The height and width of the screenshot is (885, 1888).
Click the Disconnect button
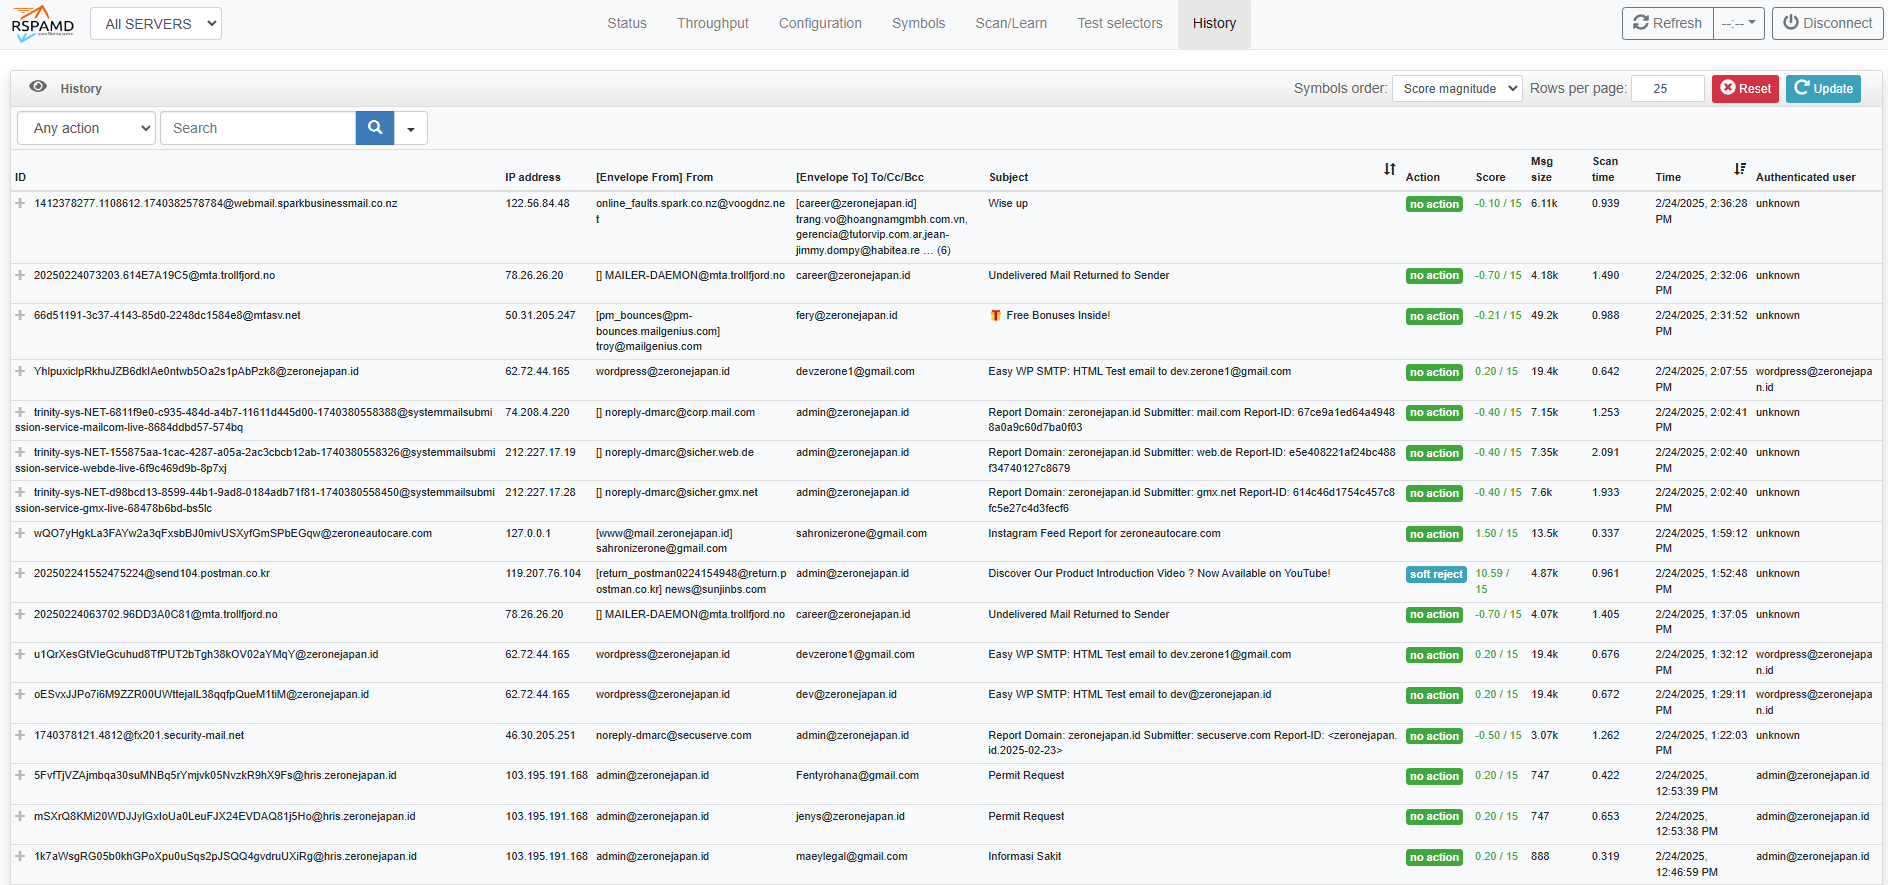pos(1827,23)
